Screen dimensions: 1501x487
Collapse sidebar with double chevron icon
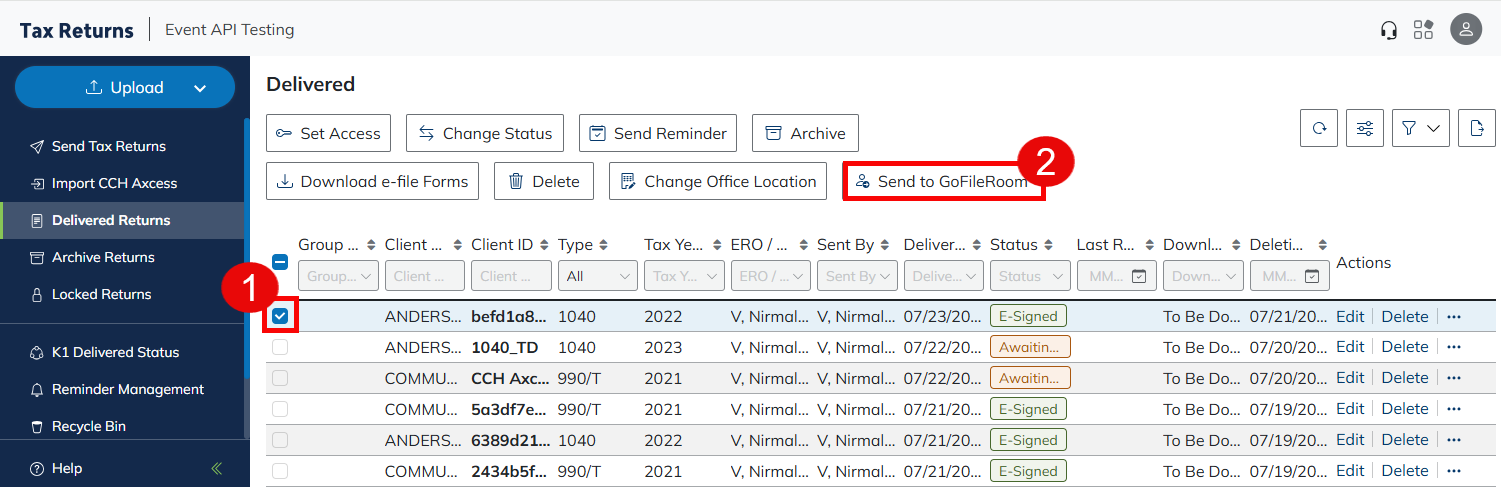[217, 468]
